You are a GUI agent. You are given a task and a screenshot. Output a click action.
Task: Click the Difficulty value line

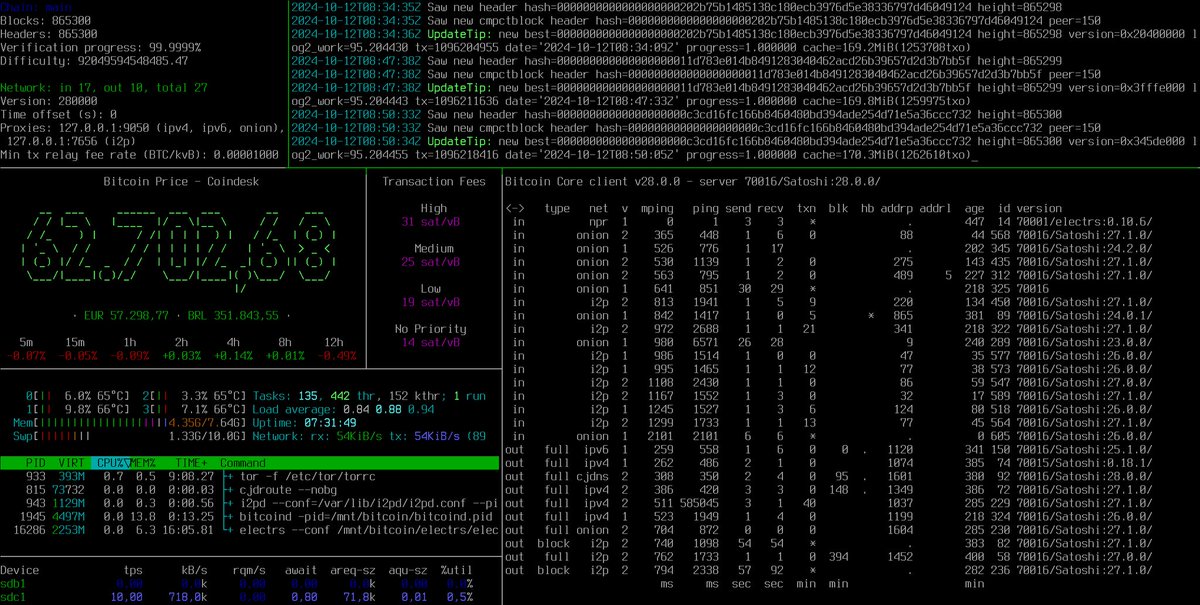tap(94, 60)
